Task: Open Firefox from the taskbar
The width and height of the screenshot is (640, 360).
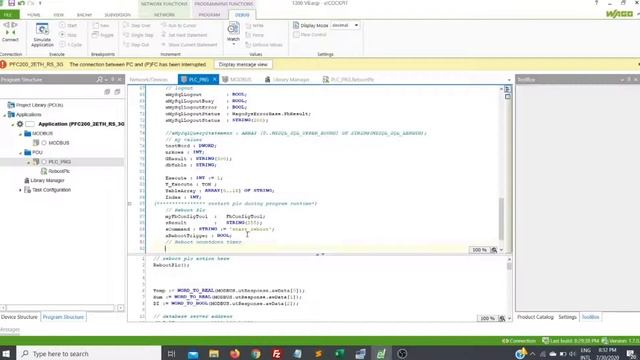Action: tap(235, 353)
